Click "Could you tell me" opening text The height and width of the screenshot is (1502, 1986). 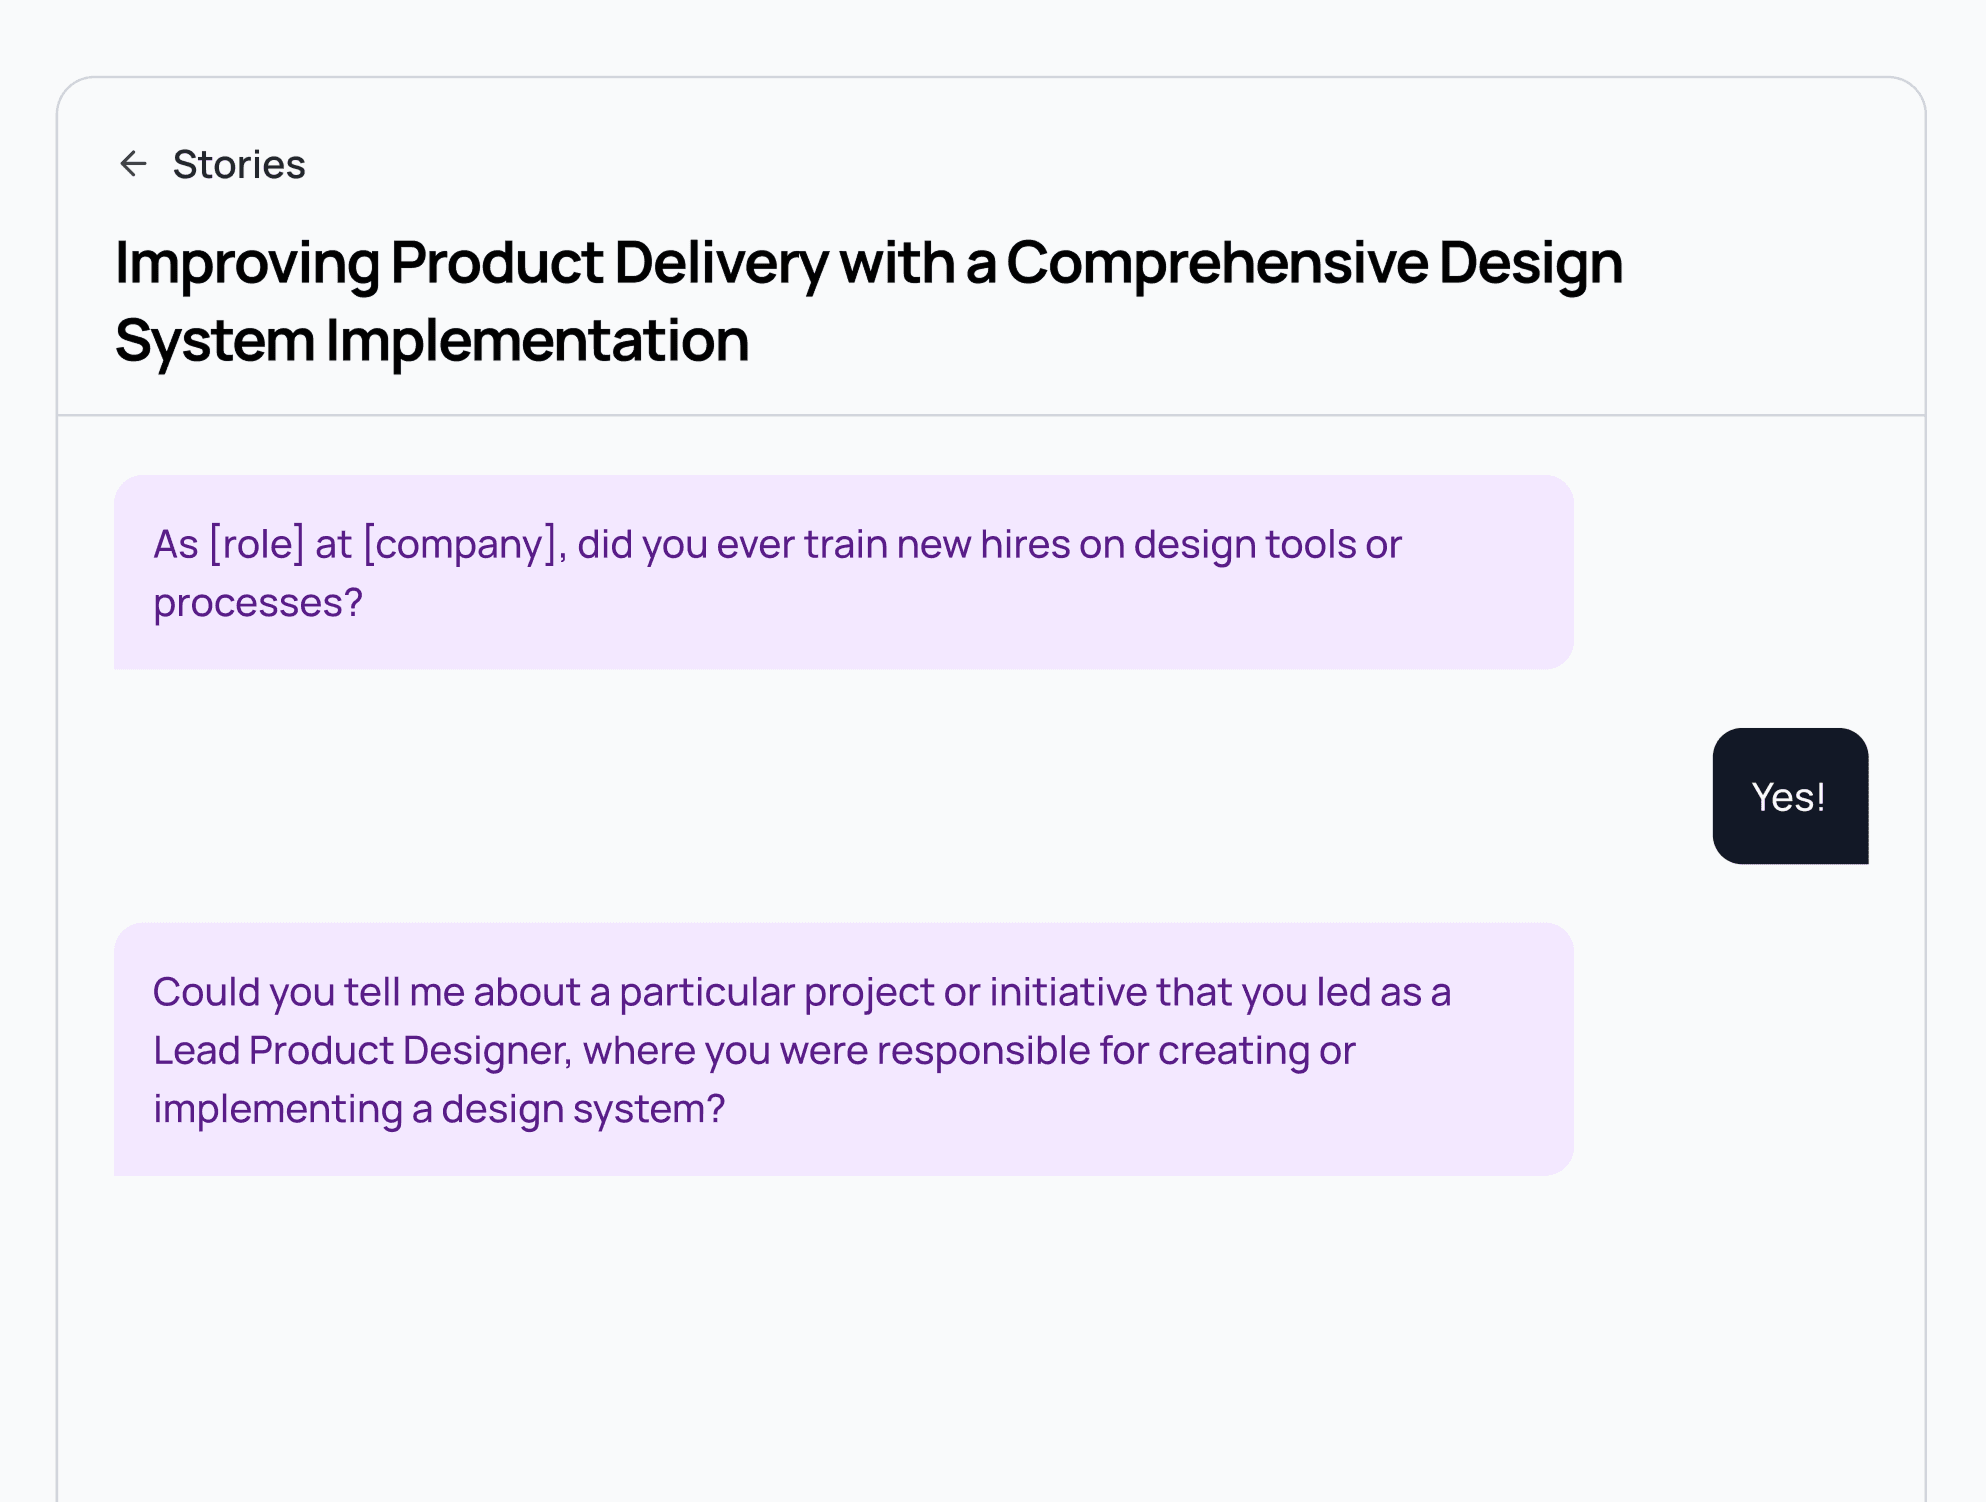(x=308, y=992)
